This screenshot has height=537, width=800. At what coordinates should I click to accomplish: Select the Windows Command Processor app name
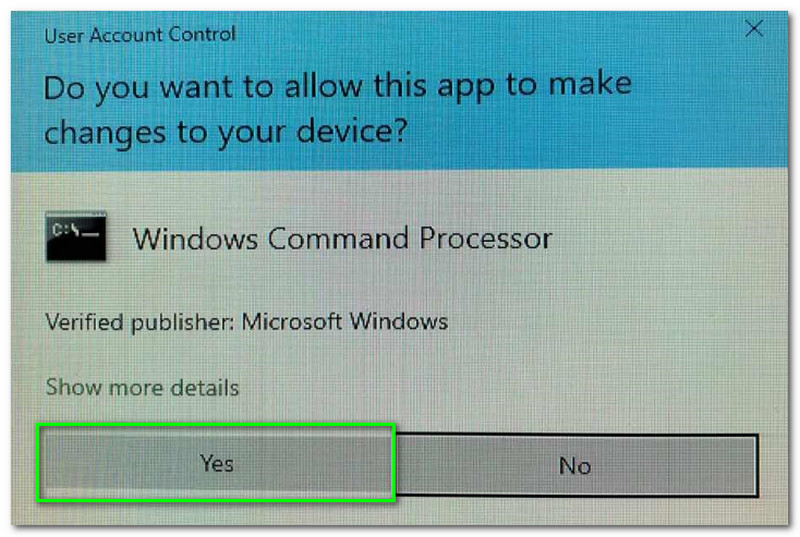tap(342, 238)
